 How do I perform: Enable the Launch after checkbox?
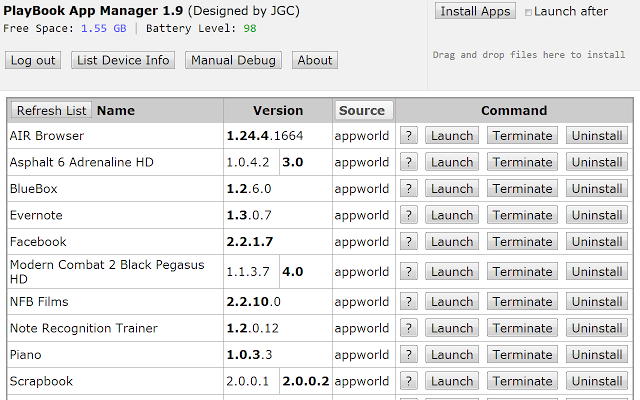528,12
